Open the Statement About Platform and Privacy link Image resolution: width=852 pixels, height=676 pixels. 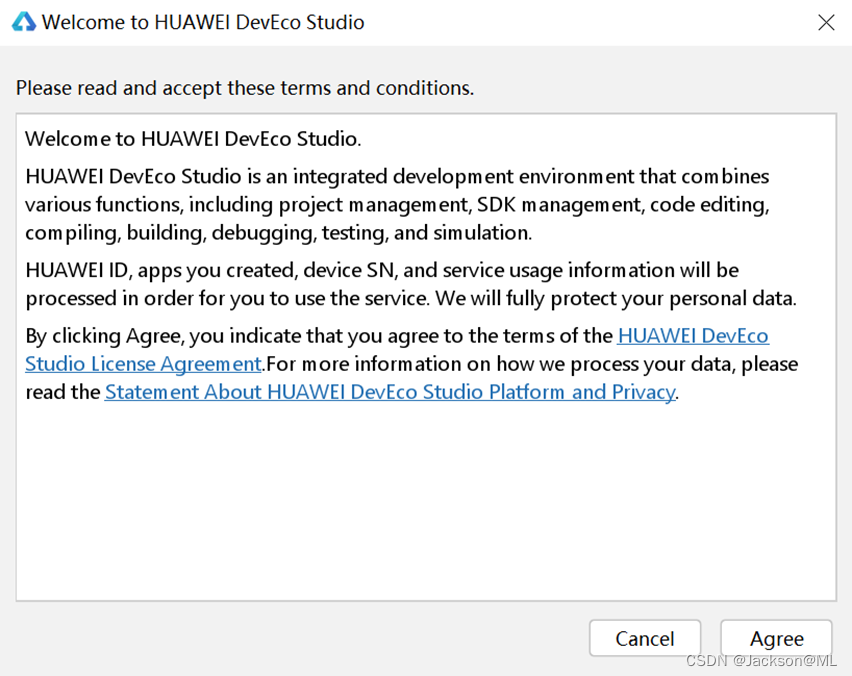pyautogui.click(x=390, y=392)
